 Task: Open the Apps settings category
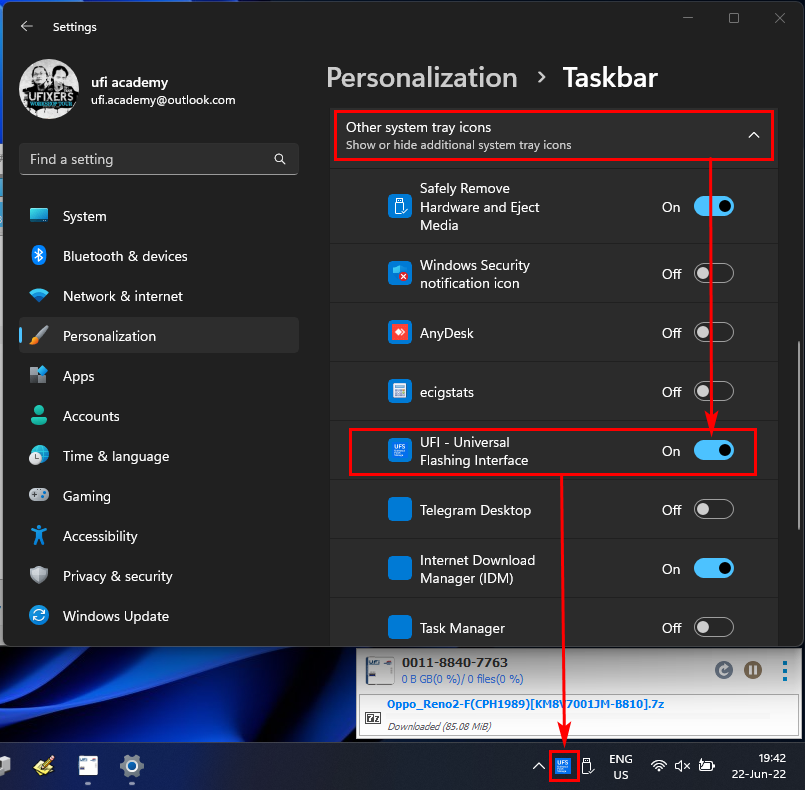coord(159,376)
